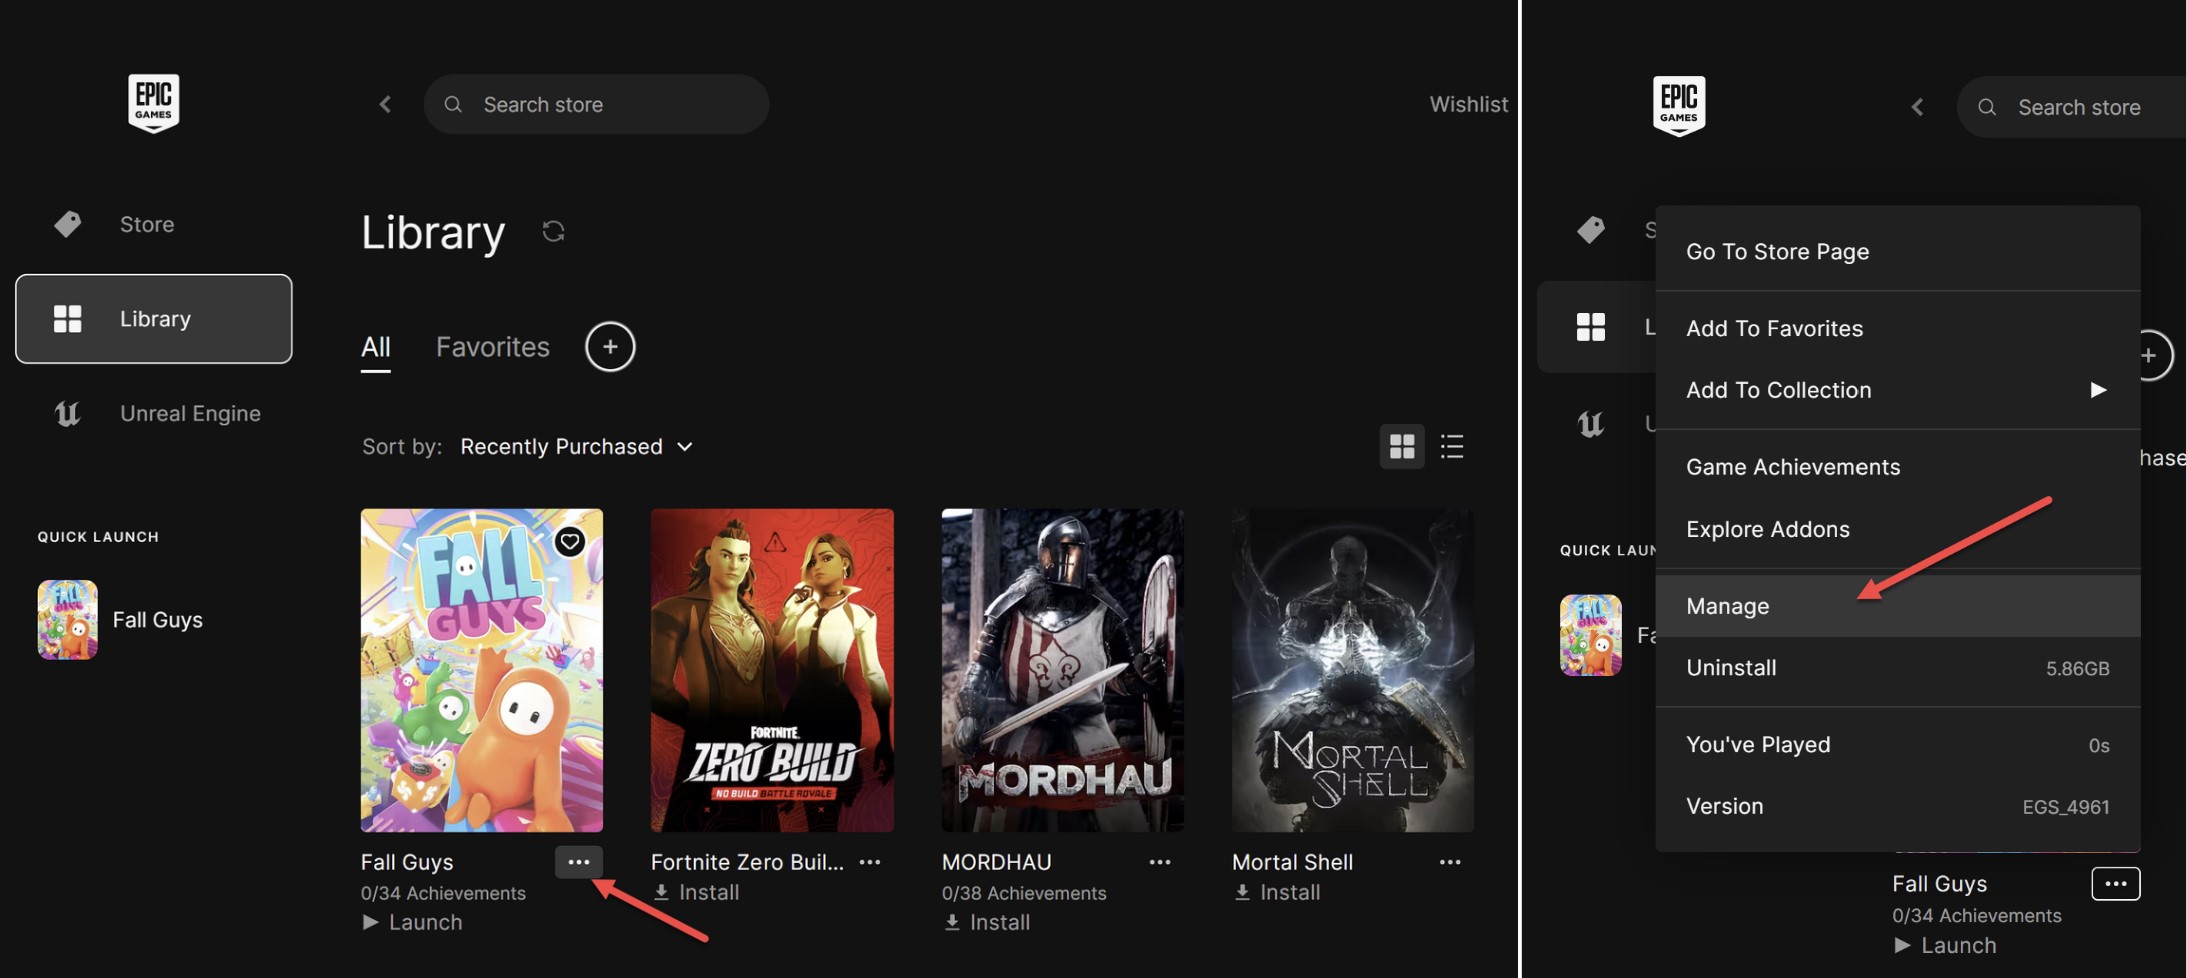Select Go To Store Page menu item
Screen dimensions: 2186x978
pyautogui.click(x=1898, y=252)
